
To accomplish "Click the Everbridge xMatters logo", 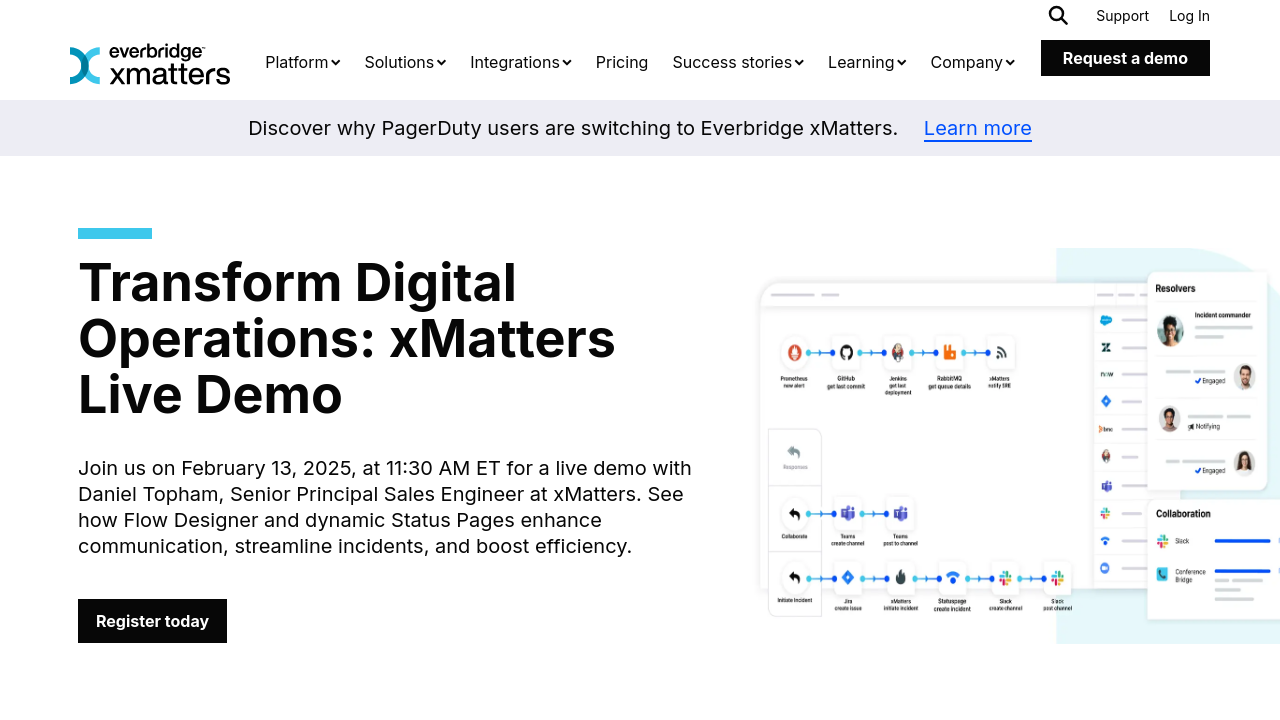I will pos(150,65).
